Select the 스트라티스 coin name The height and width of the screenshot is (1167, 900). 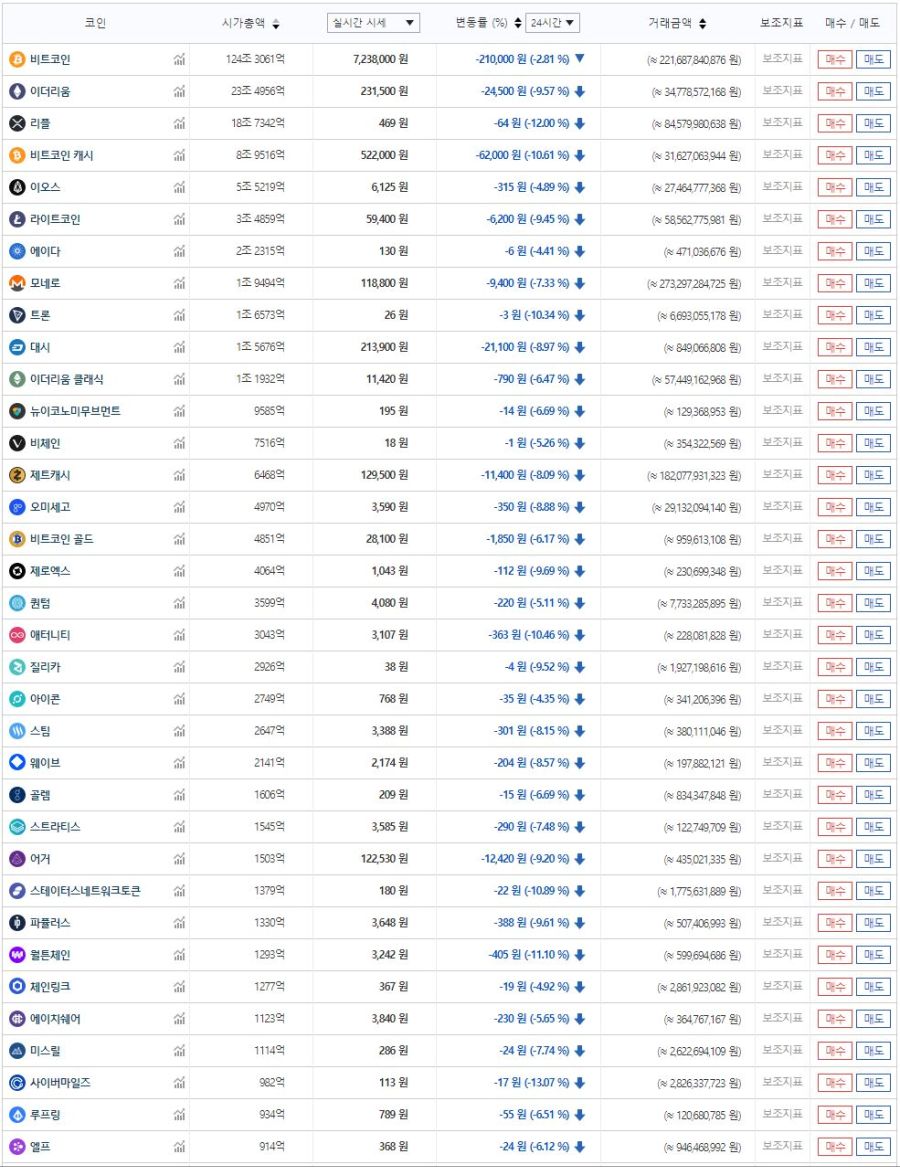coord(55,827)
